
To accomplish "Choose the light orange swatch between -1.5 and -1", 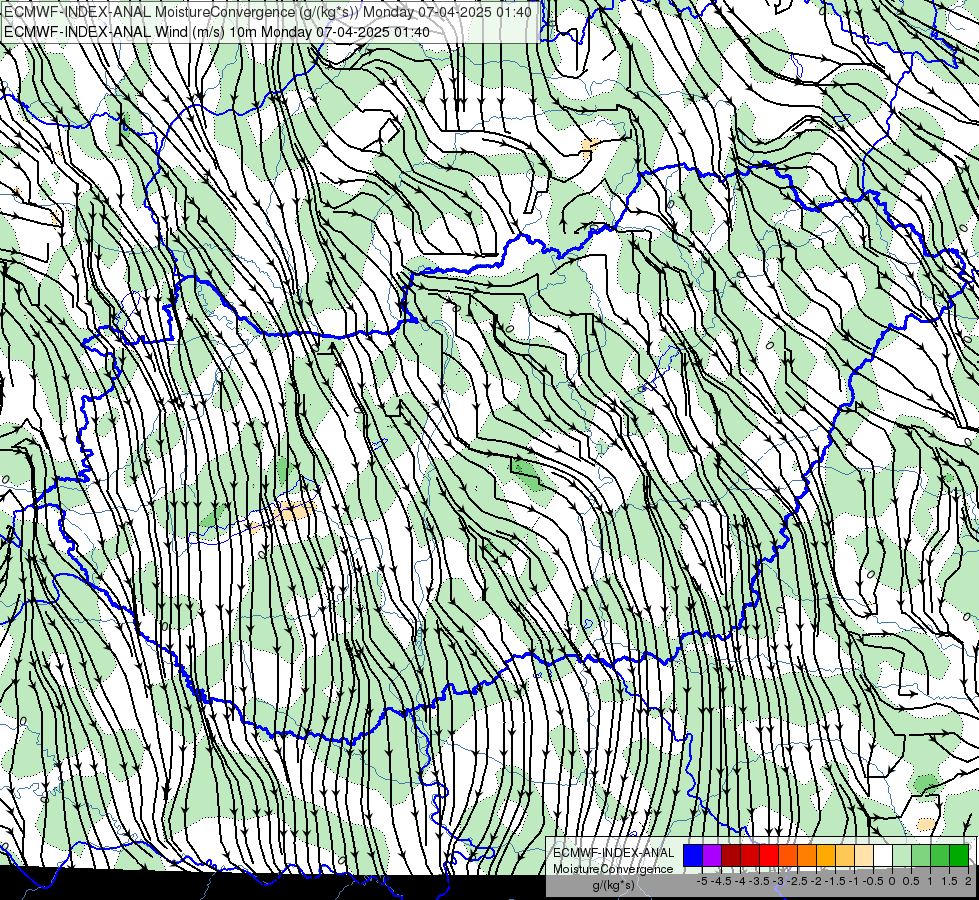I will tap(845, 855).
